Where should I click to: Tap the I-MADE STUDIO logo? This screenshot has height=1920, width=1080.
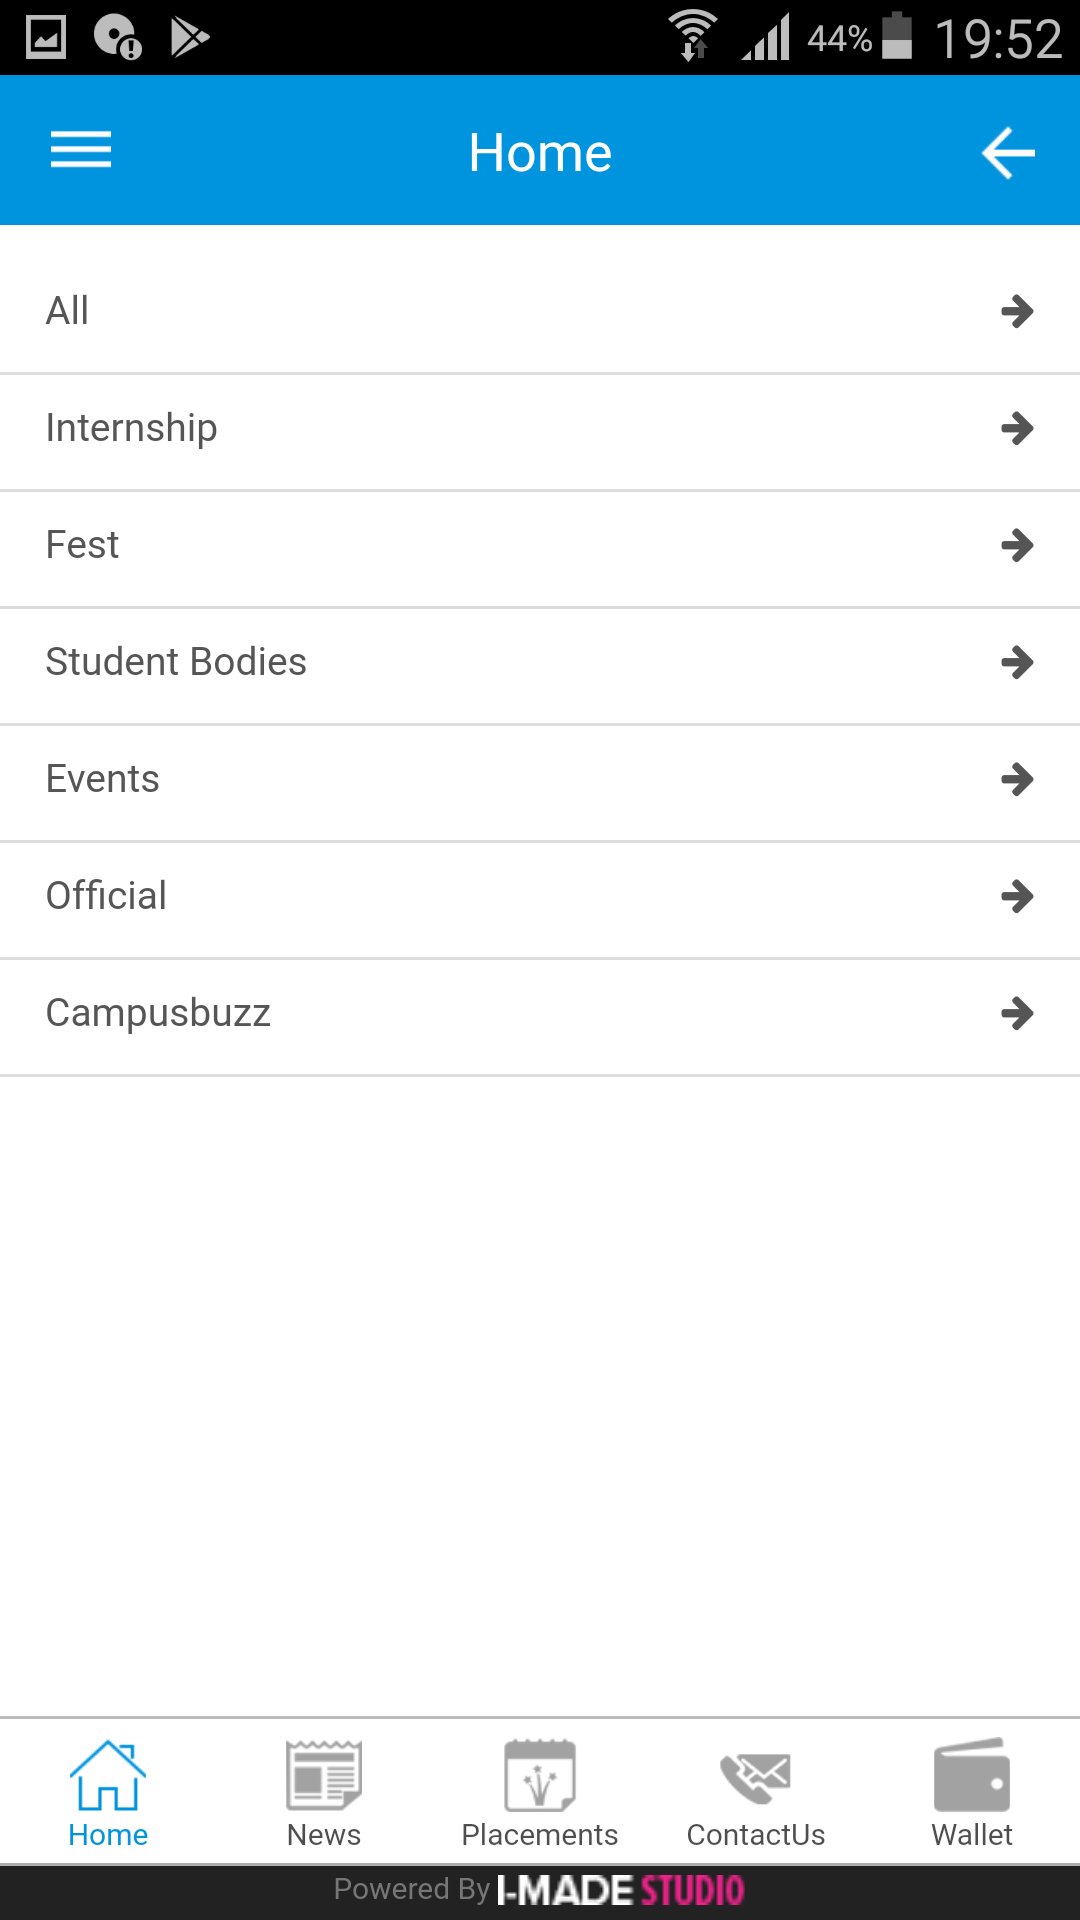click(x=621, y=1890)
